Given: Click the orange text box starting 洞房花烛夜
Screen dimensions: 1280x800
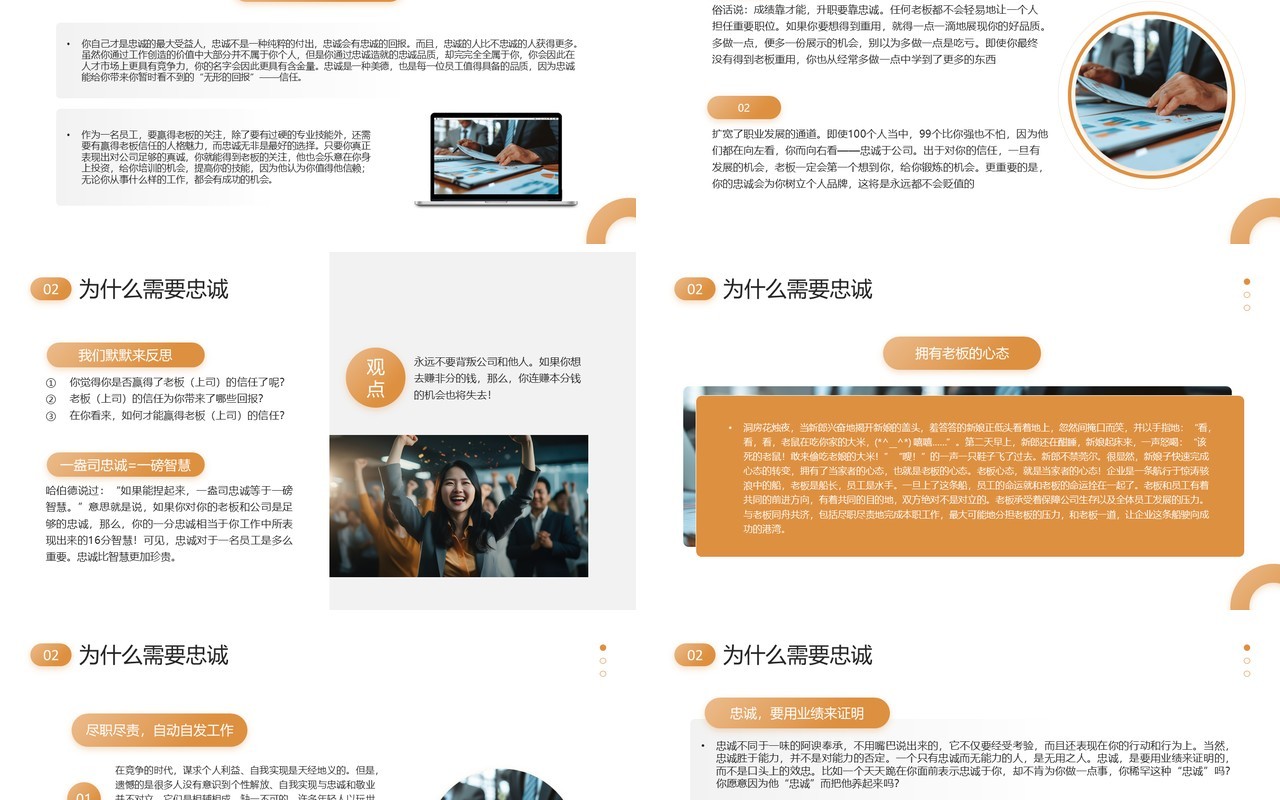Looking at the screenshot, I should (x=970, y=476).
